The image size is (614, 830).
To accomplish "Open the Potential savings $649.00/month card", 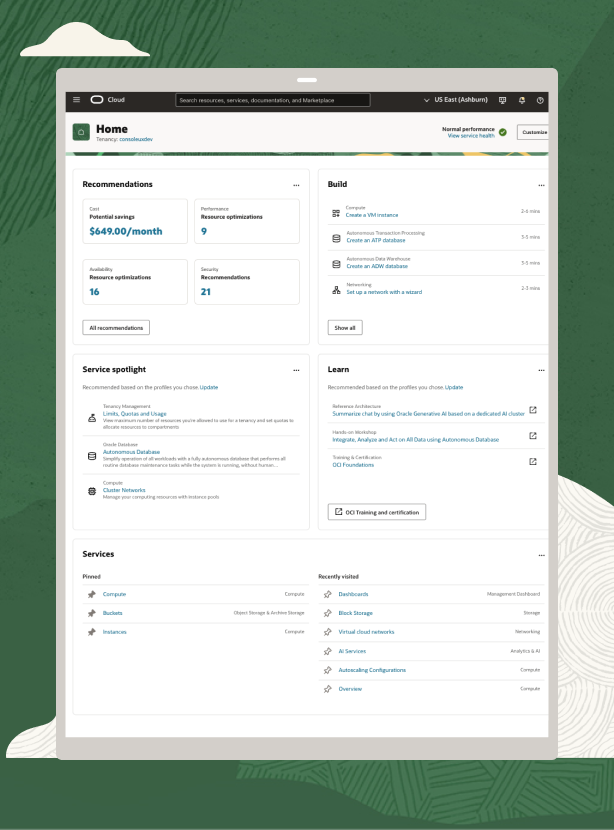I will coord(135,221).
